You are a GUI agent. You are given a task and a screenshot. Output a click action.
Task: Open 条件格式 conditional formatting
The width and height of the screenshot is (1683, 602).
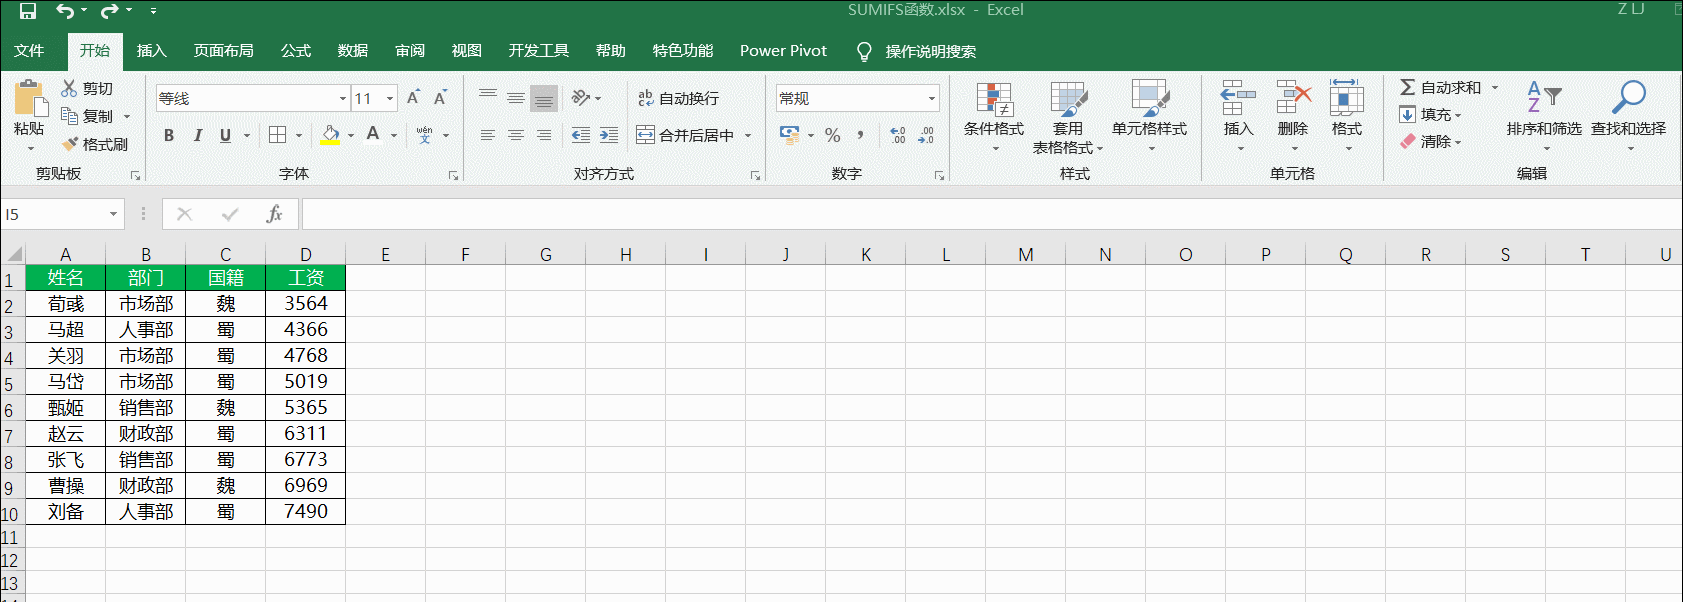994,117
